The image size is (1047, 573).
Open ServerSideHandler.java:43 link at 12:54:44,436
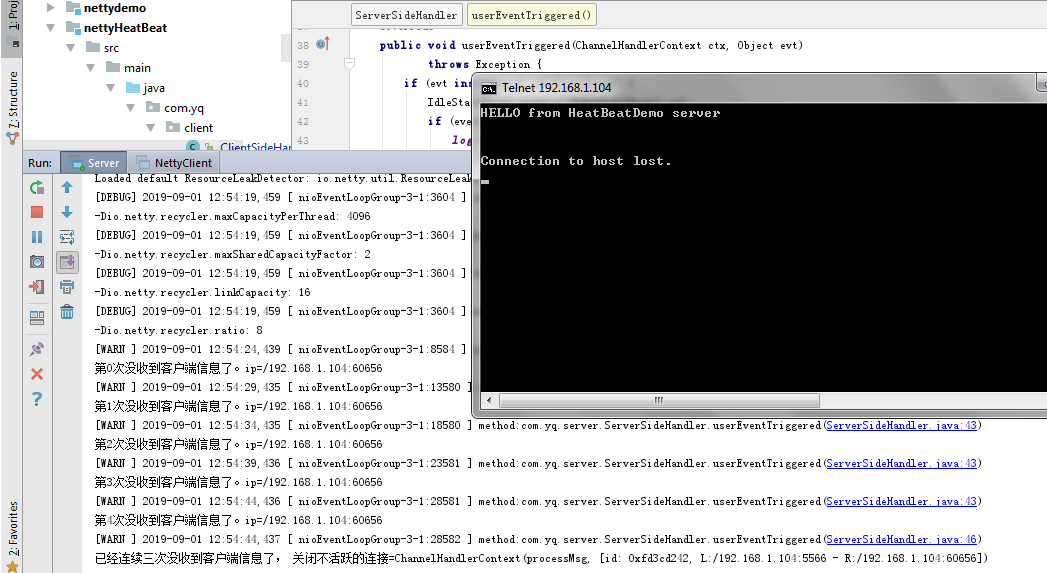click(901, 502)
